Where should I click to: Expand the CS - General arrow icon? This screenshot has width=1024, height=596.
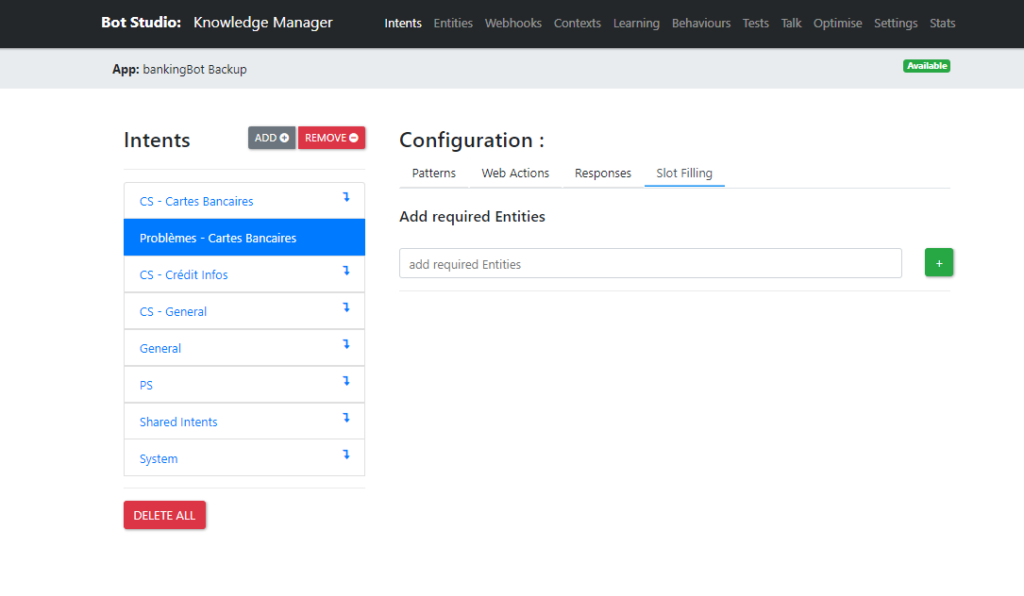346,307
